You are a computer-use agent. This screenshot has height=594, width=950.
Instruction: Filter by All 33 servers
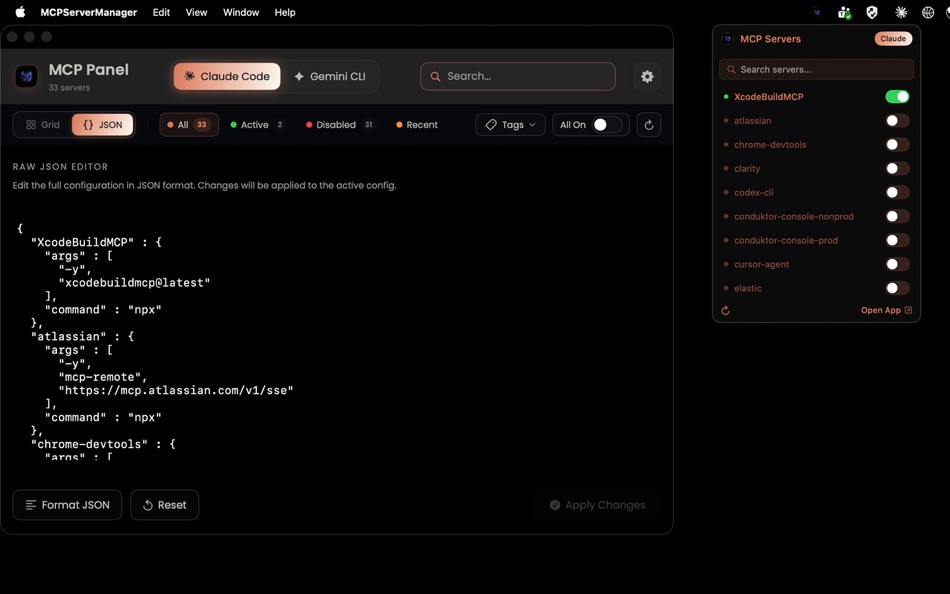pos(188,125)
